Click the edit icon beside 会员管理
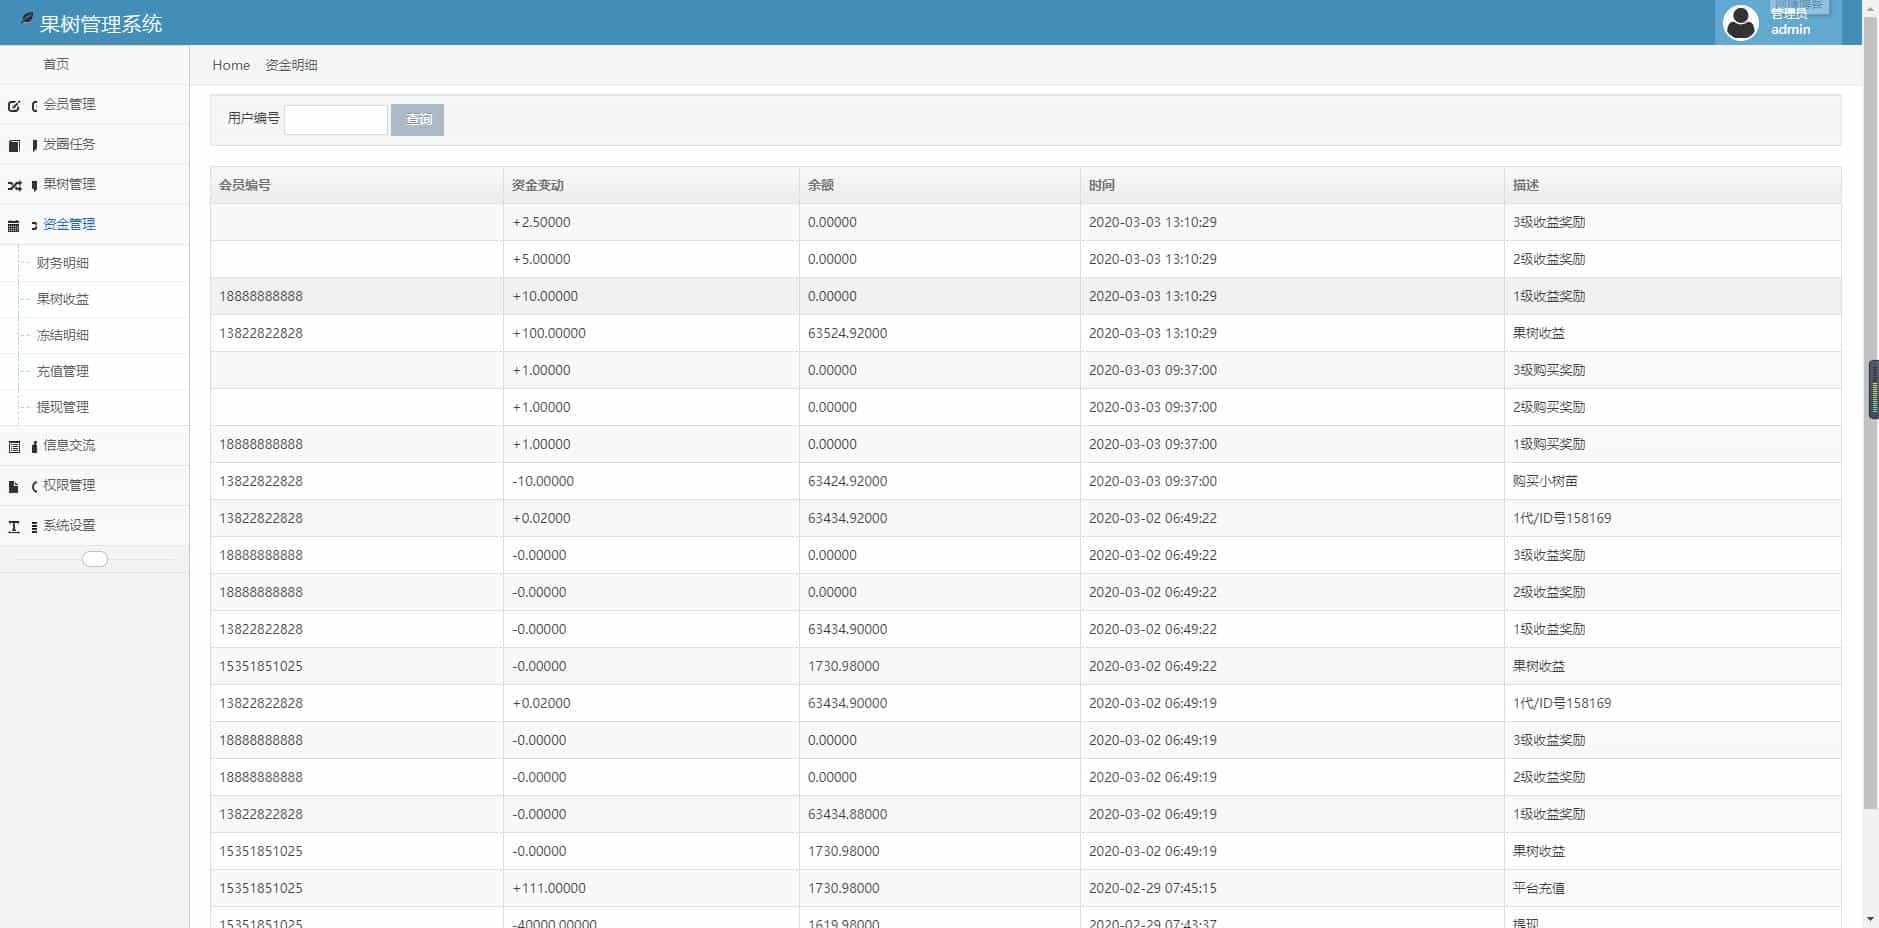1879x928 pixels. pyautogui.click(x=14, y=105)
